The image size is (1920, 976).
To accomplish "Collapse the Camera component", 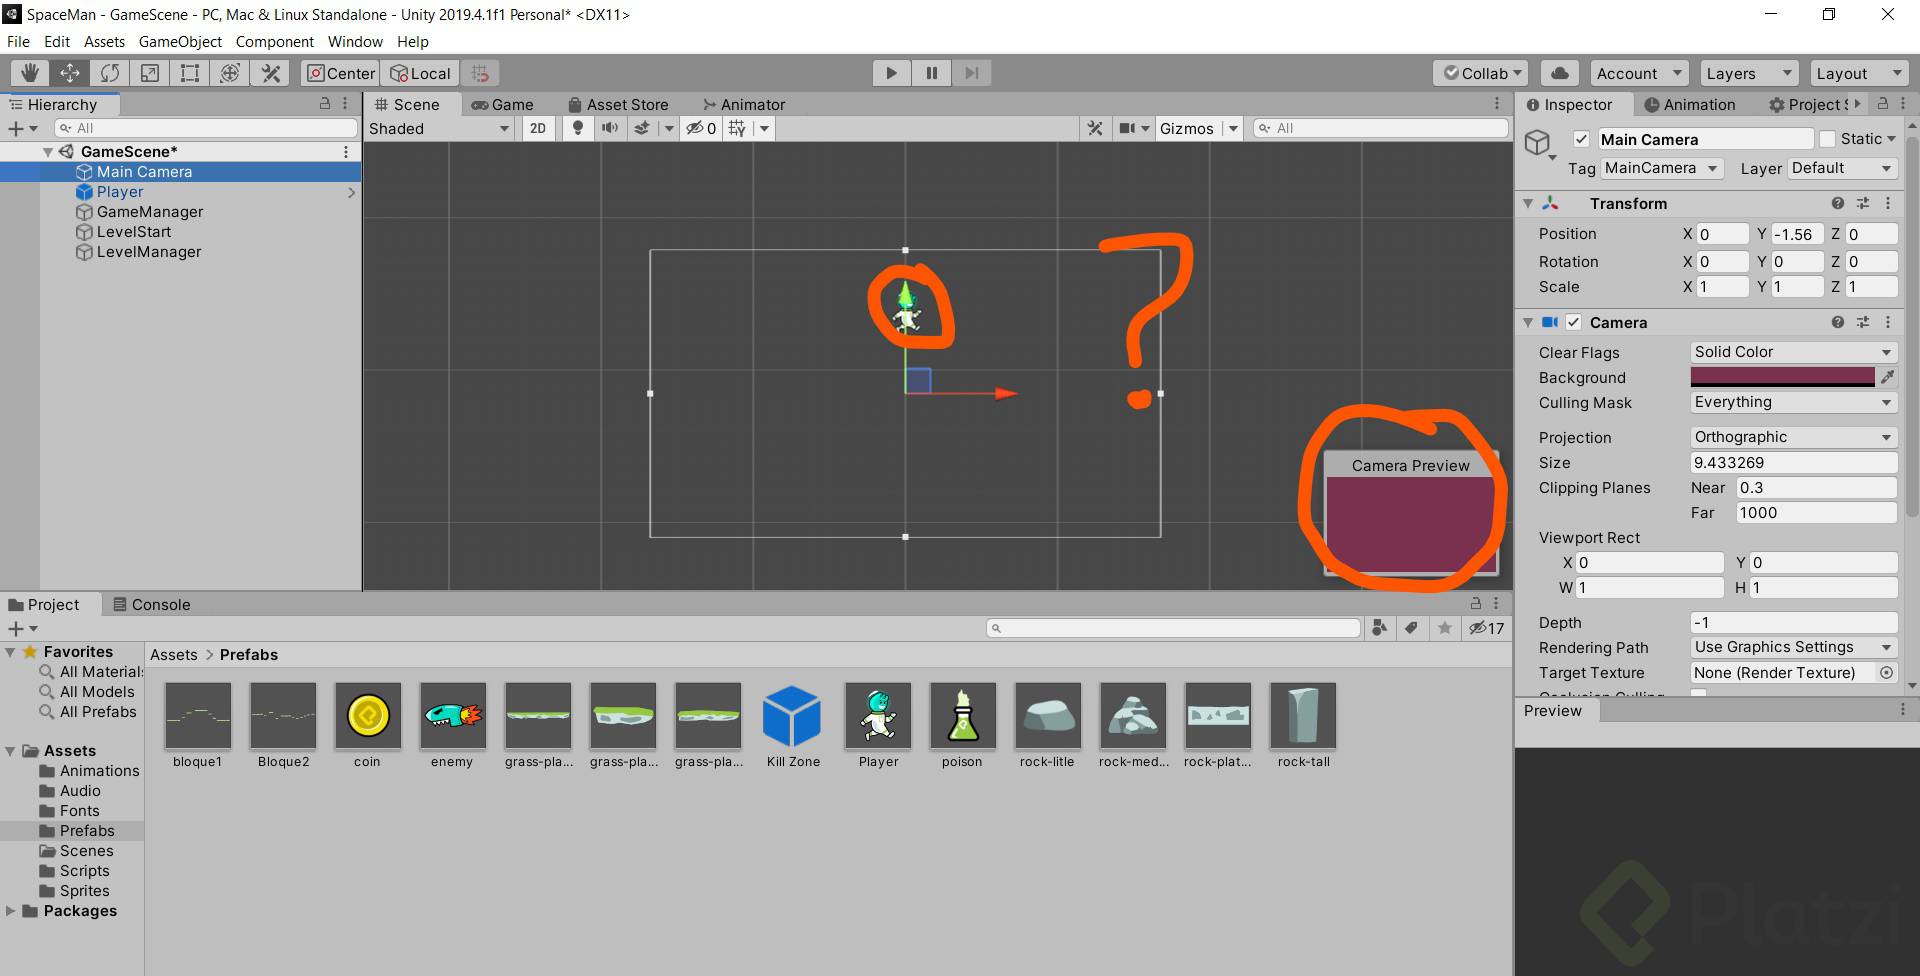I will coord(1528,322).
